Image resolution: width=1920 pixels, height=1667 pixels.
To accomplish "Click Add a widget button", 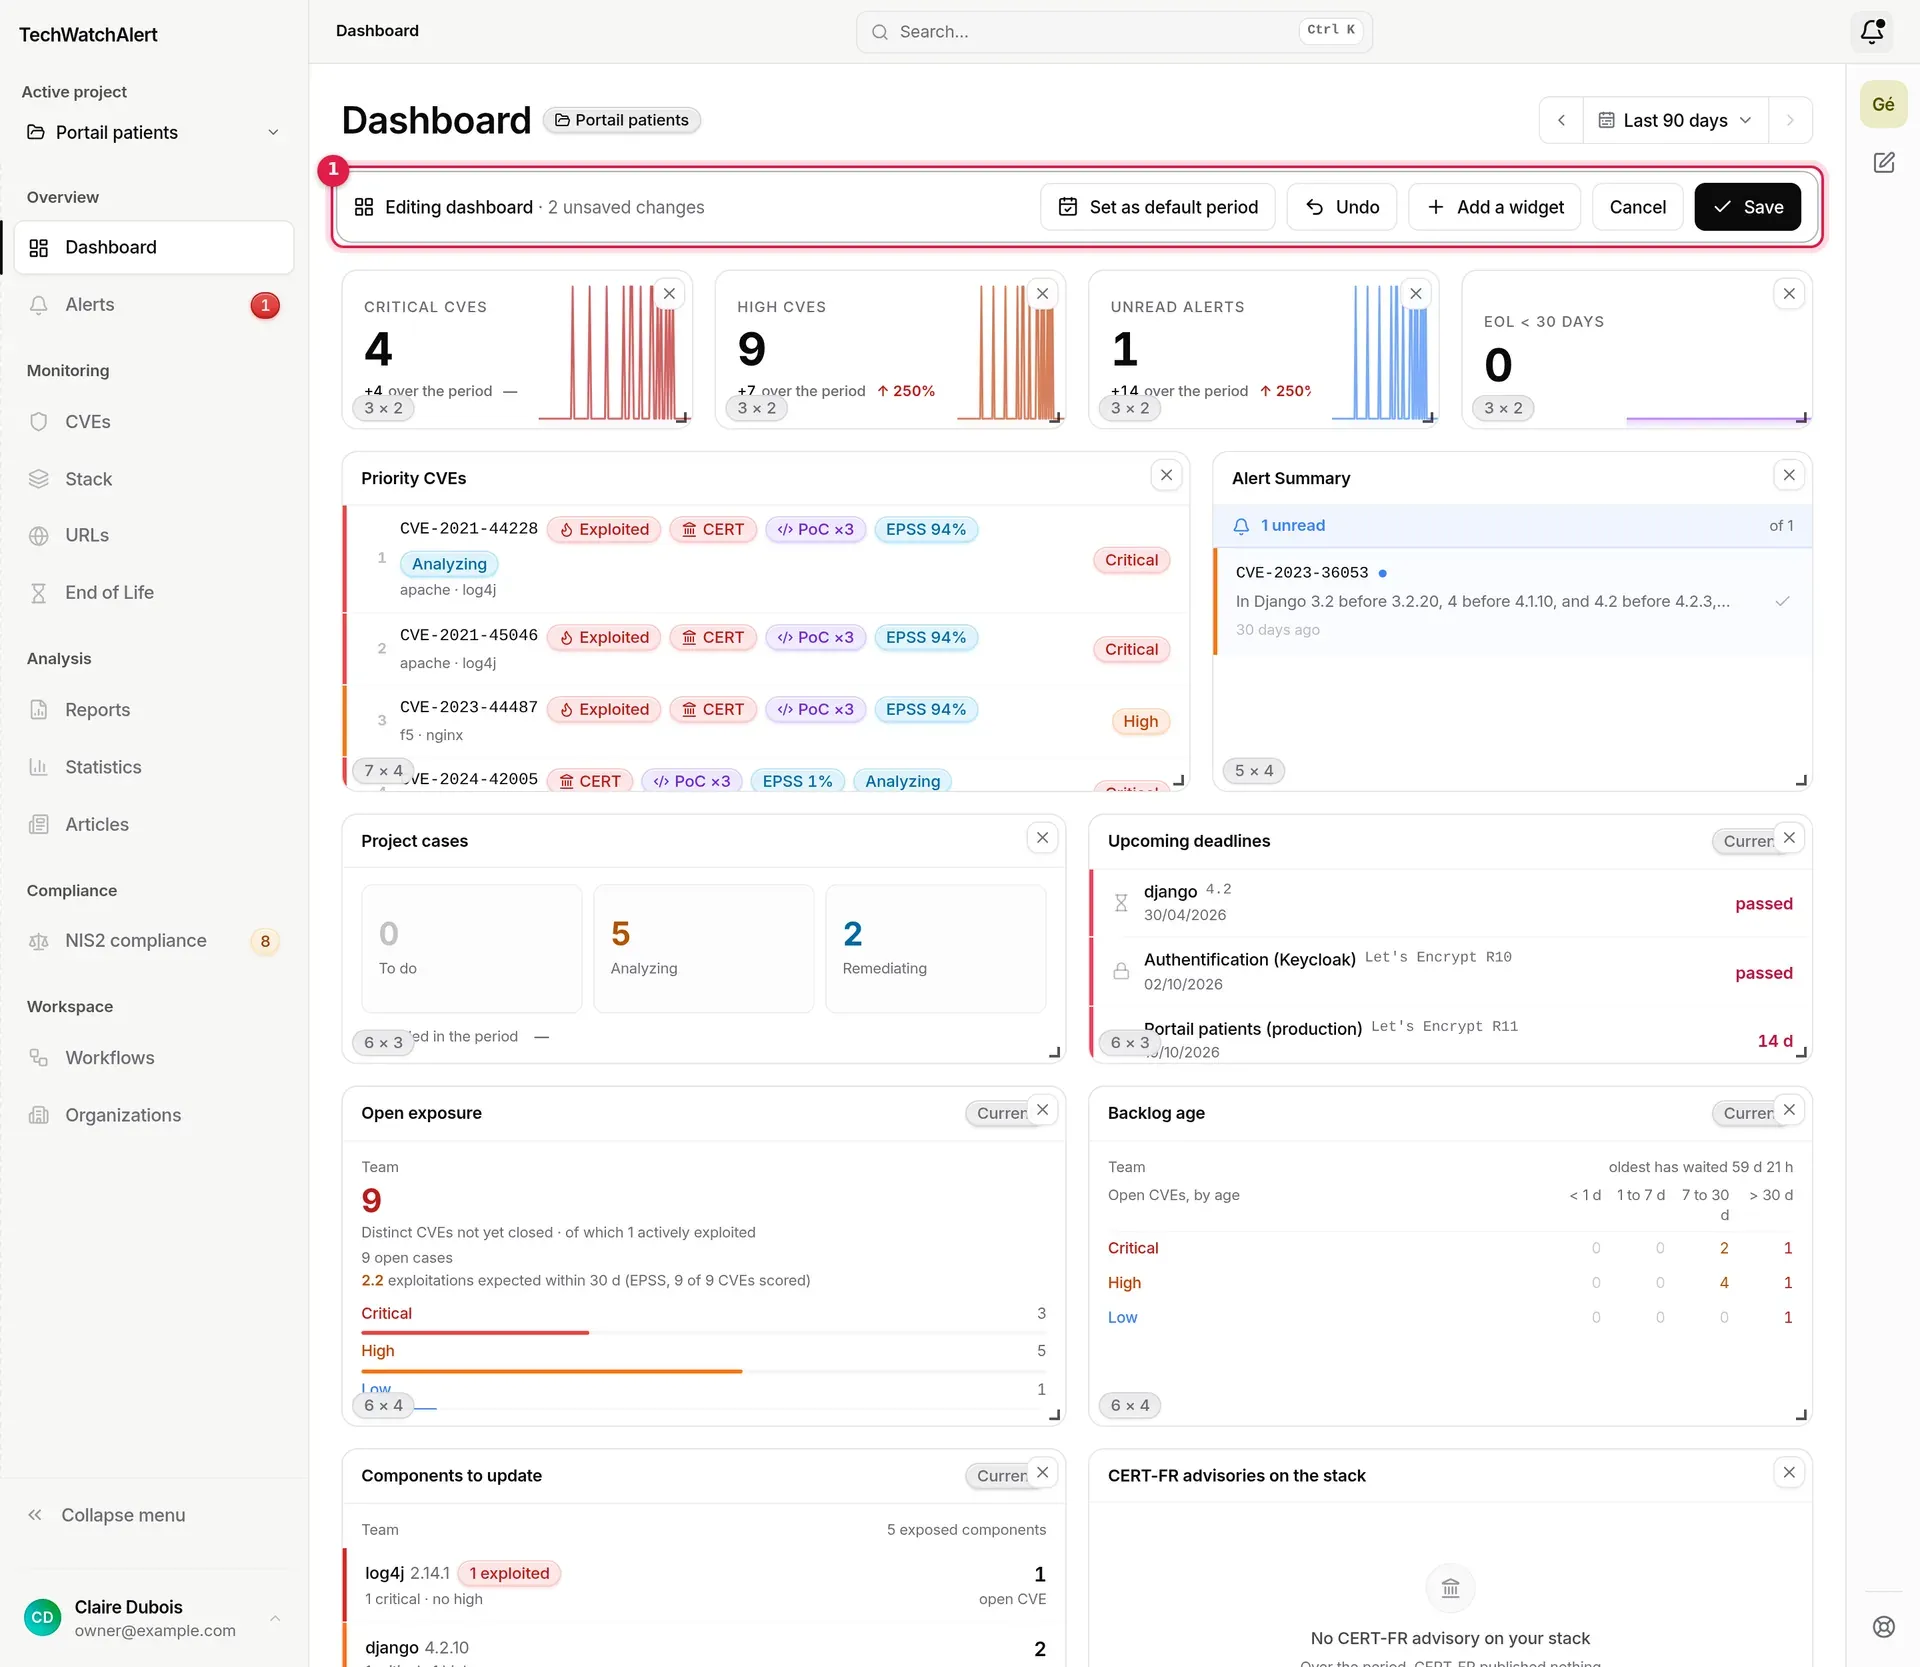I will [1494, 207].
